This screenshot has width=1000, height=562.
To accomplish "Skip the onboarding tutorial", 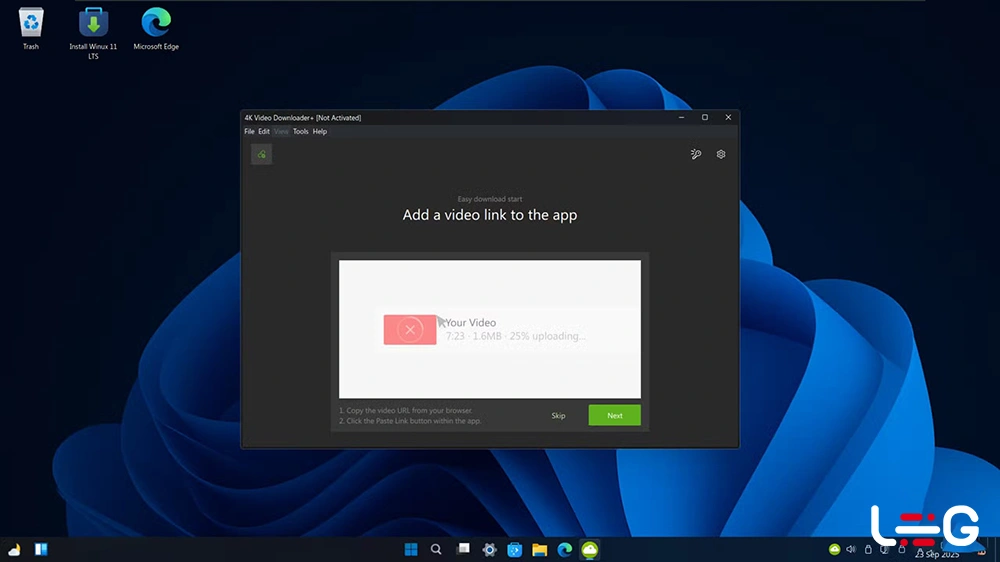I will (558, 415).
